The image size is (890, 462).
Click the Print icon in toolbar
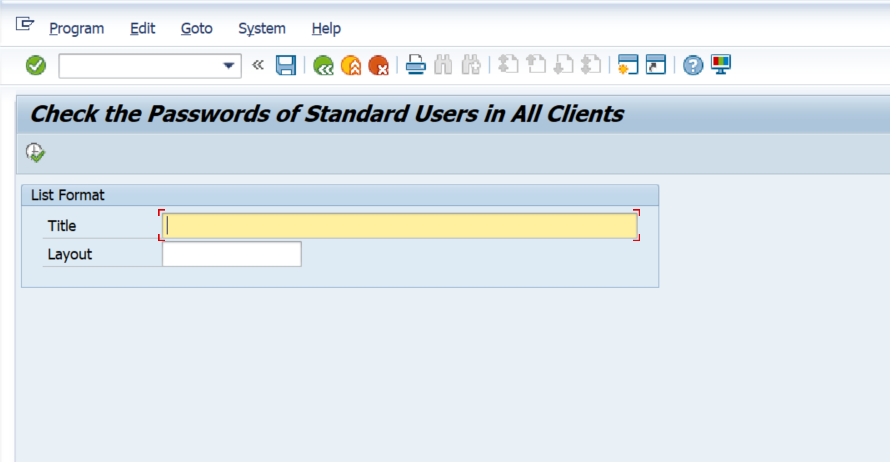(416, 66)
